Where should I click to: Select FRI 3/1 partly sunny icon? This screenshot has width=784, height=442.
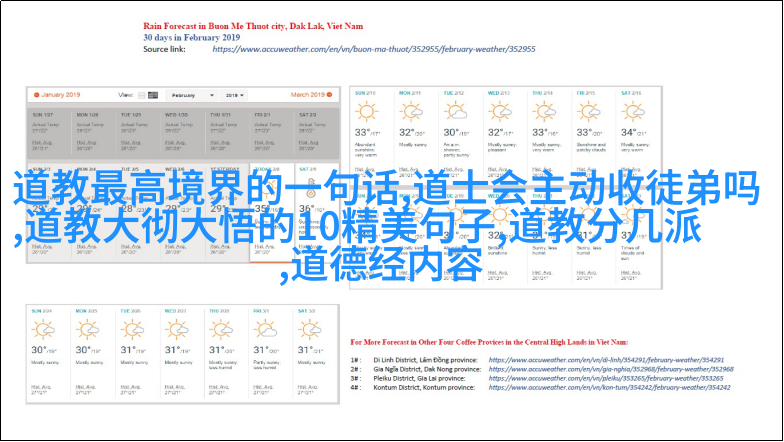click(x=266, y=330)
